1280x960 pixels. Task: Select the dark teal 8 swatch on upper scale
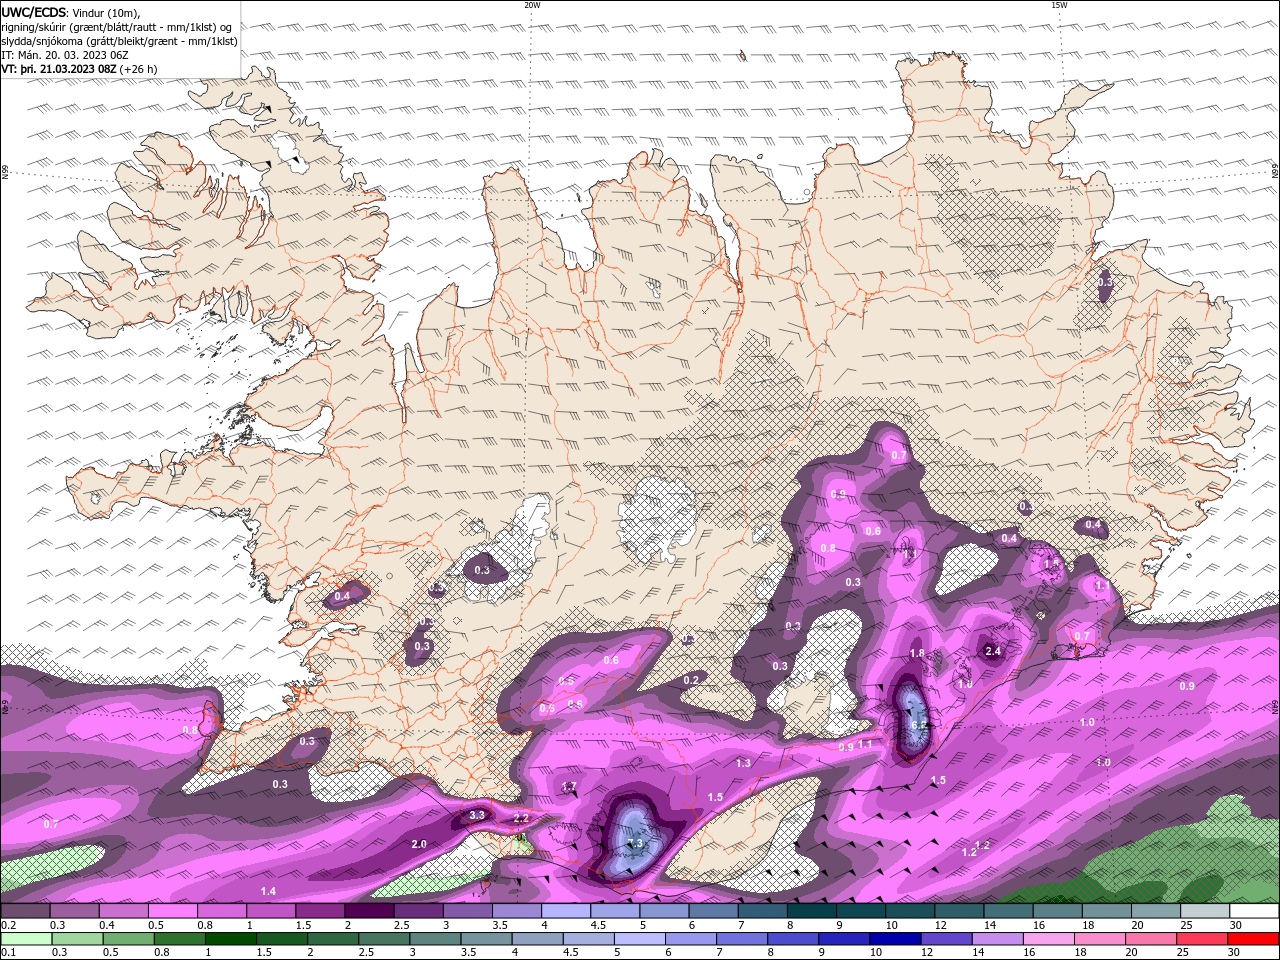coord(812,911)
